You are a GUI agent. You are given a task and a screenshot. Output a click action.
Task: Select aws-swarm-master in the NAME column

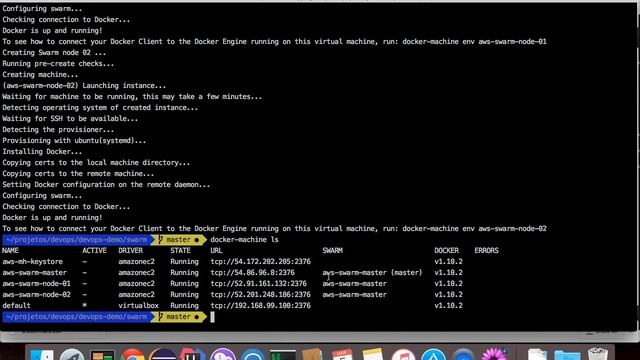[34, 273]
